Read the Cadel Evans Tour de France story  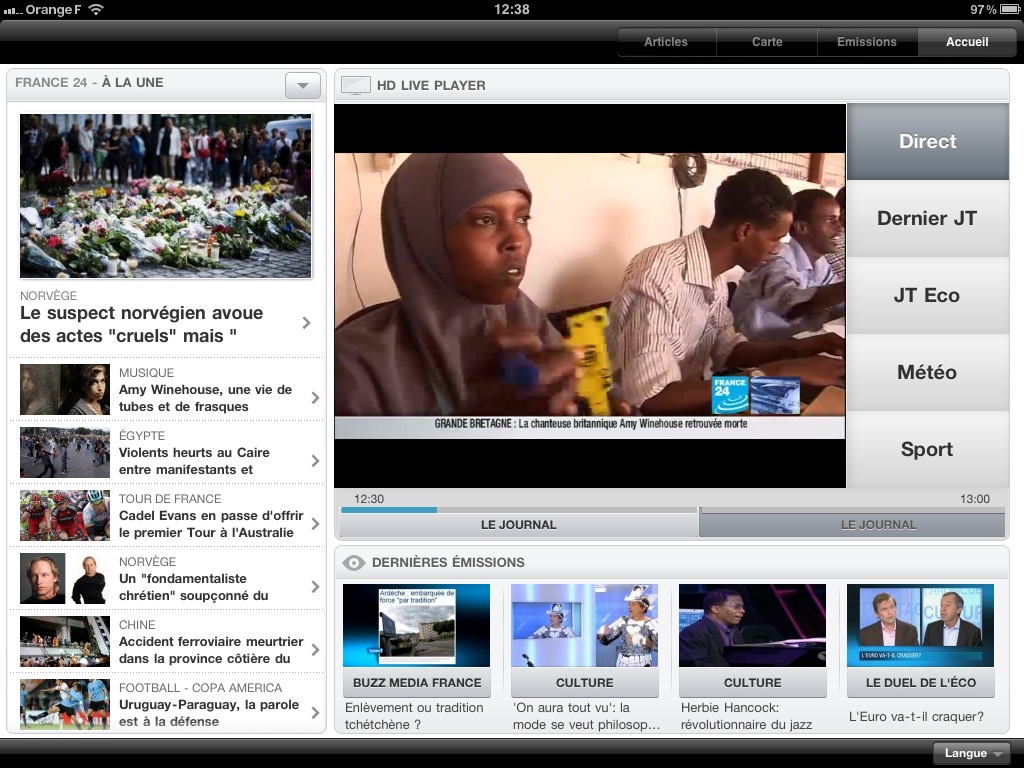(x=210, y=516)
